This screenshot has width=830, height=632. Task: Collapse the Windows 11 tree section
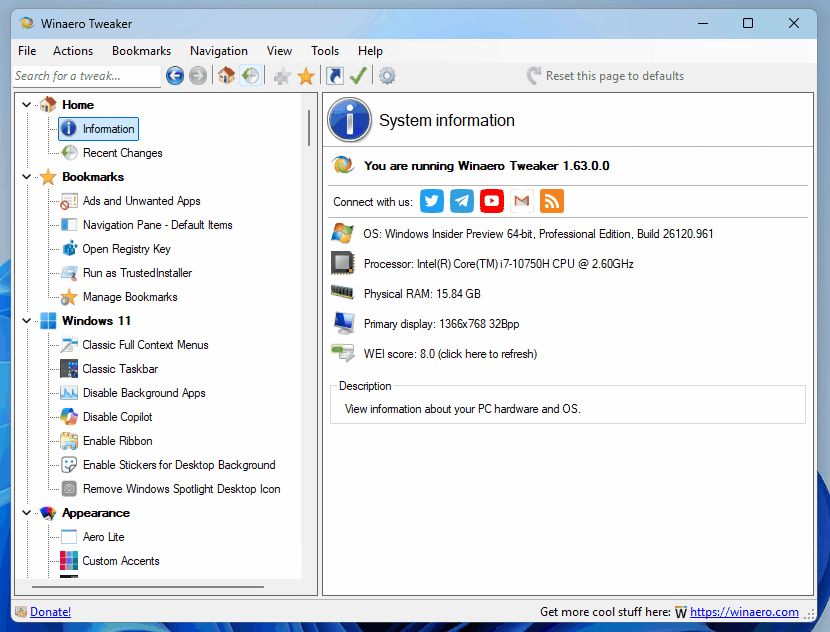[x=27, y=321]
